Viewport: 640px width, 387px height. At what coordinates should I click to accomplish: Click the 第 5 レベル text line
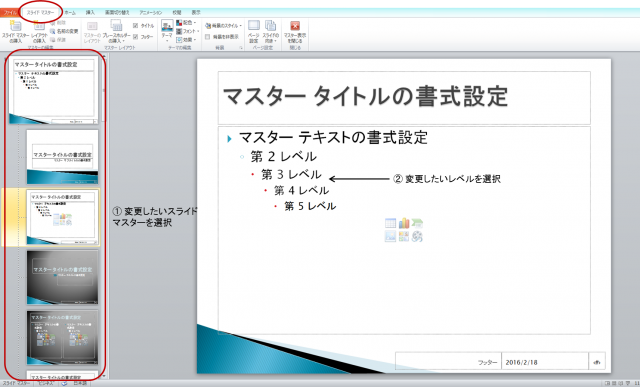(x=310, y=206)
